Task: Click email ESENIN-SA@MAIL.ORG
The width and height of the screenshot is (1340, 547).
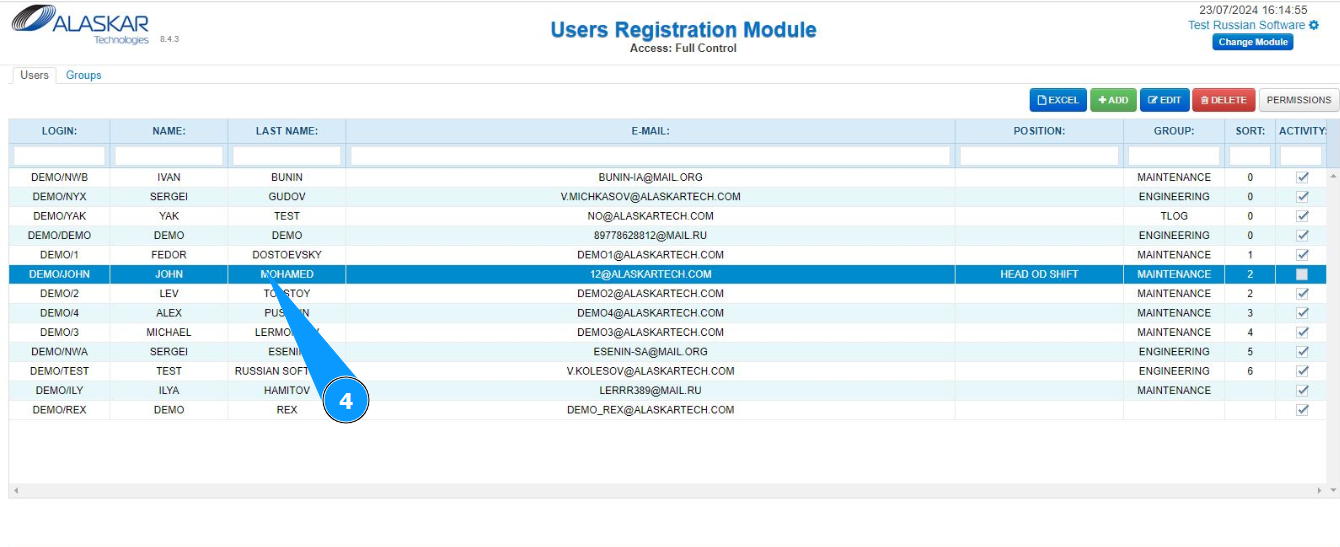Action: 650,352
